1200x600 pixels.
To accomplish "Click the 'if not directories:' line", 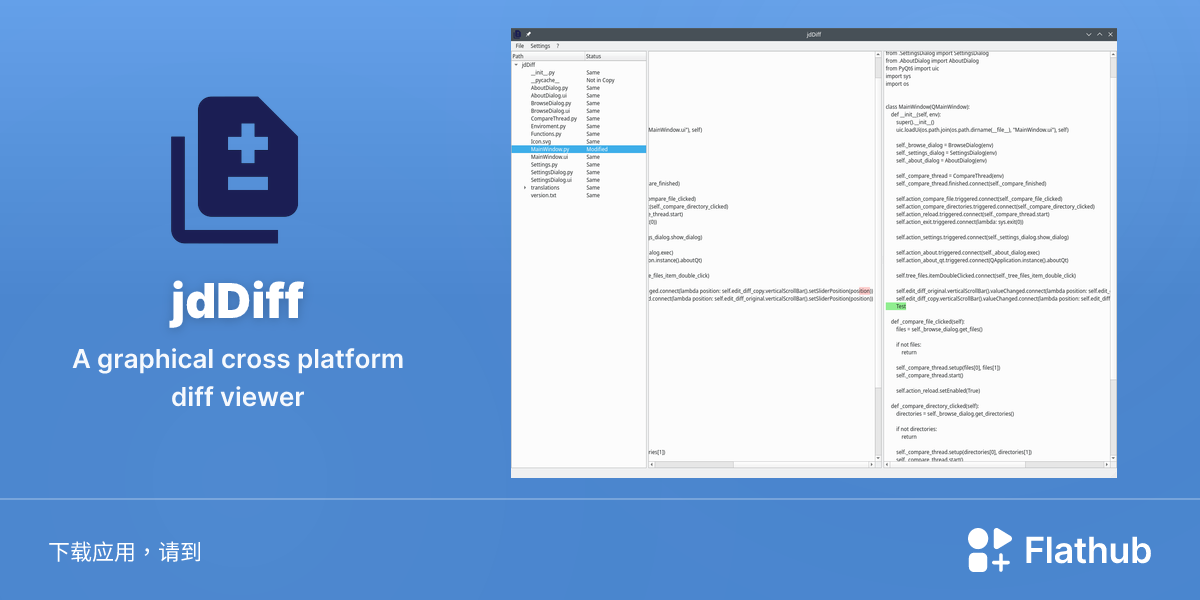I will tap(916, 428).
